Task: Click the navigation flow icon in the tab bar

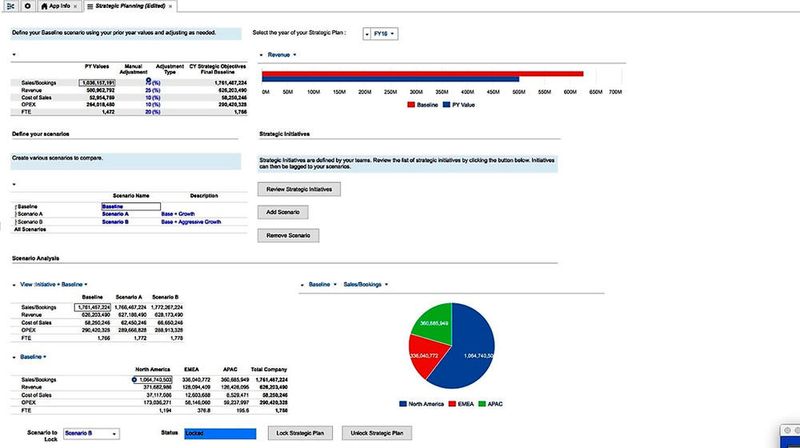Action: point(10,6)
